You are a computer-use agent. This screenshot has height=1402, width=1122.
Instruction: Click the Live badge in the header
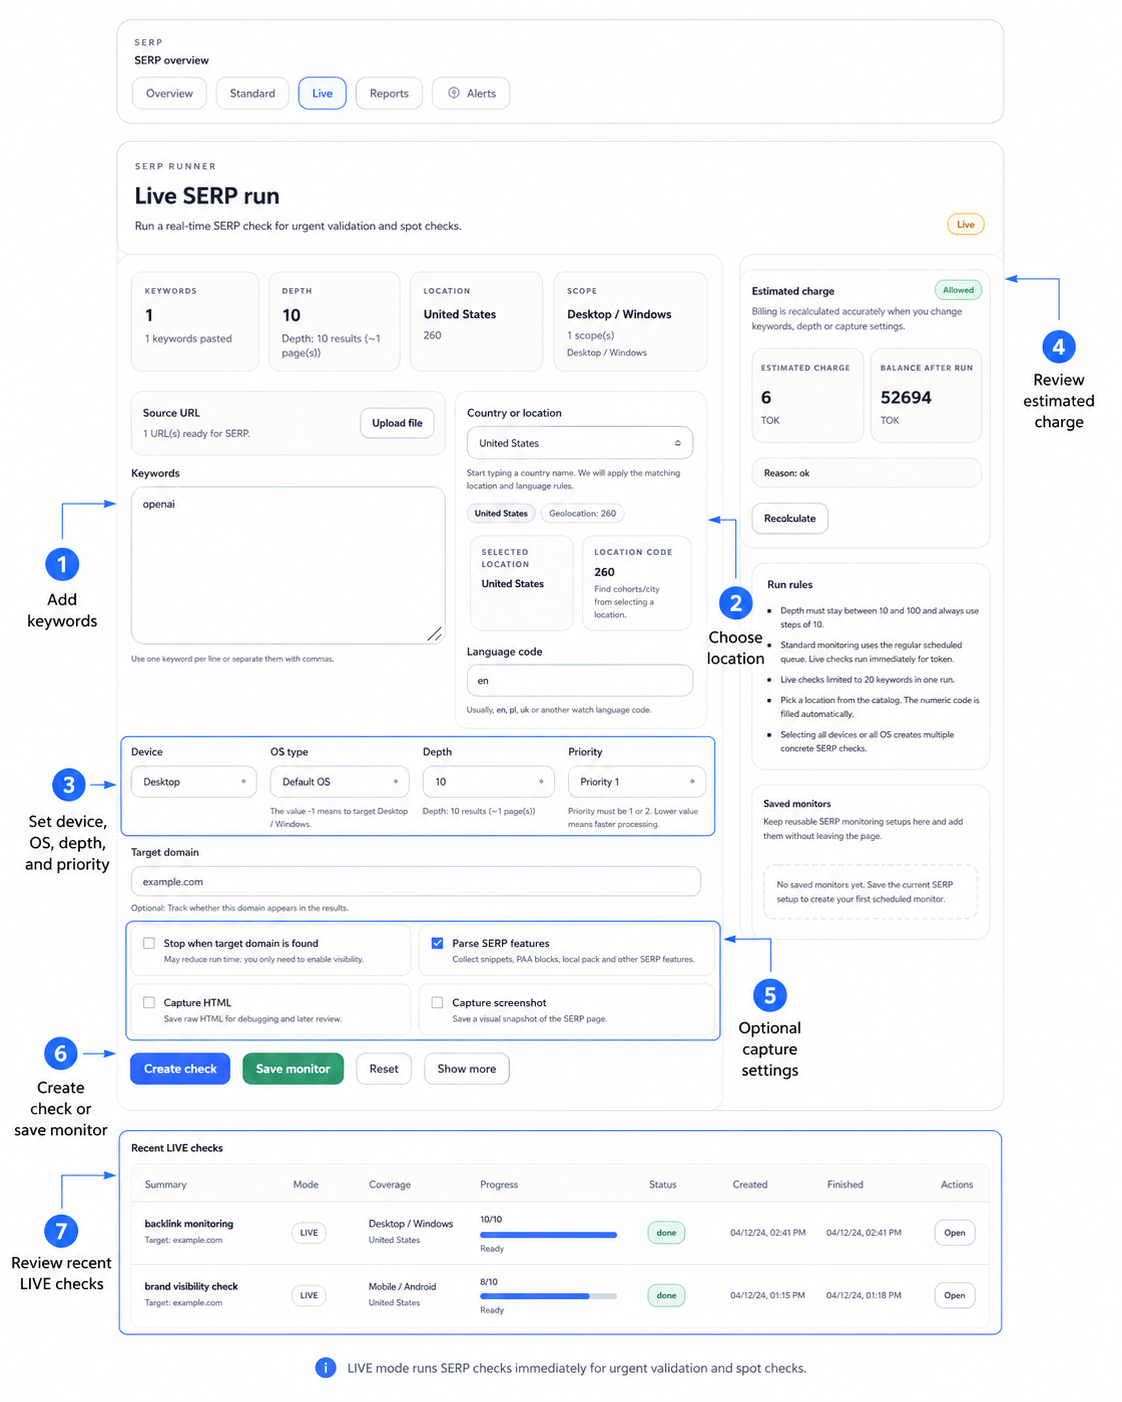(966, 224)
